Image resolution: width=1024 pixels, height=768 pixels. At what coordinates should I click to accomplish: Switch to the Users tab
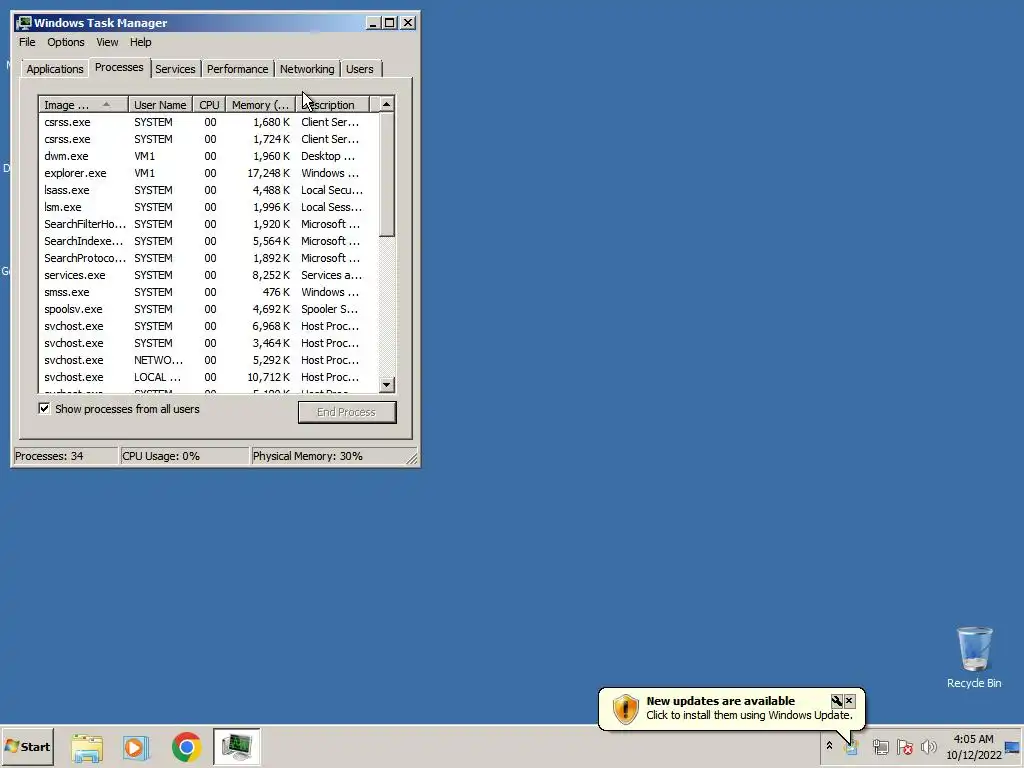360,69
